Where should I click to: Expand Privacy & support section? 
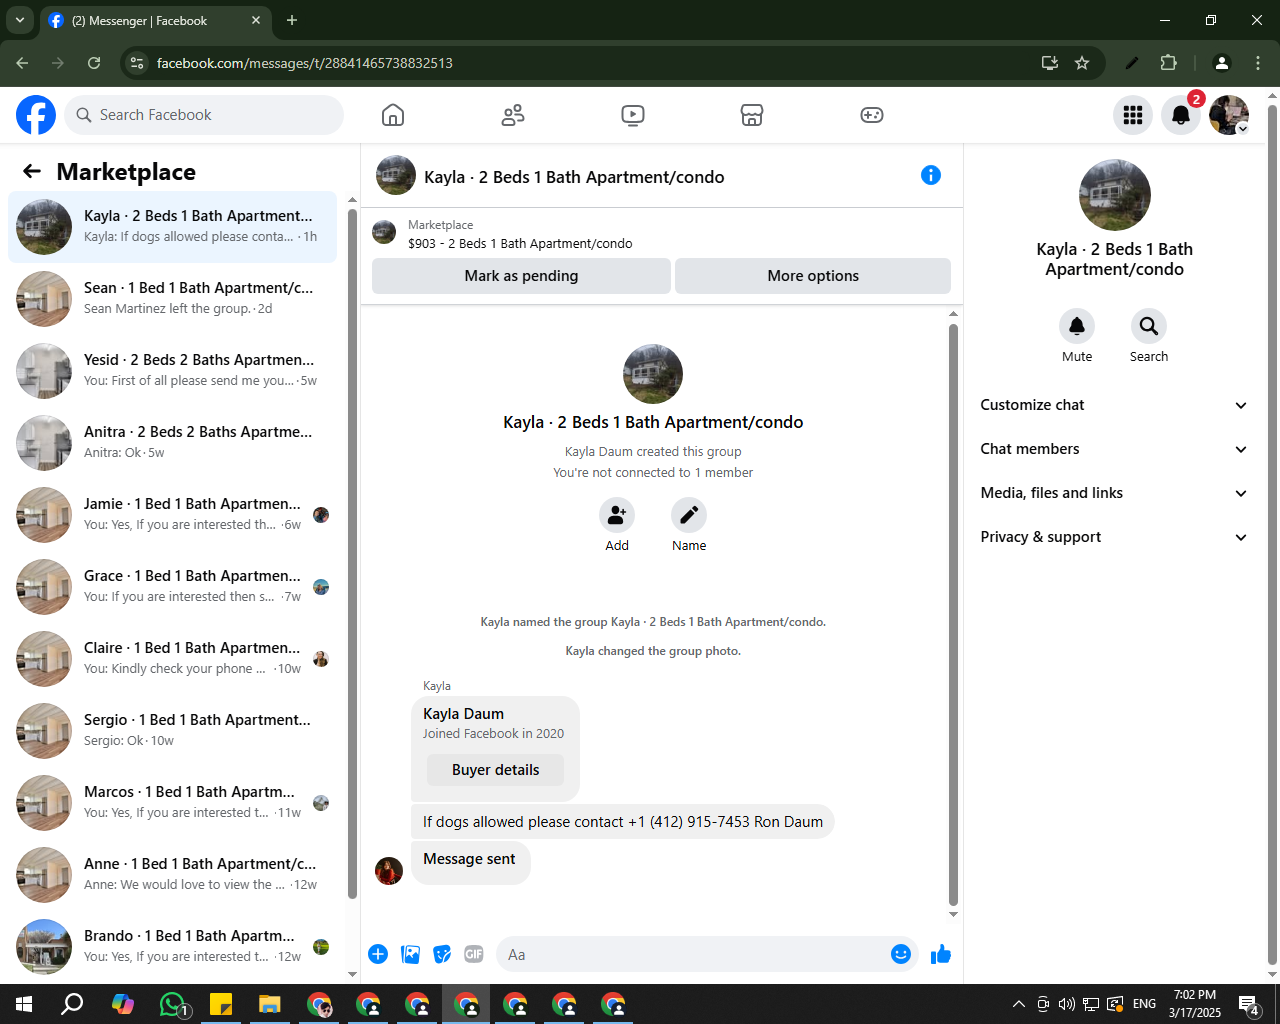pos(1114,537)
